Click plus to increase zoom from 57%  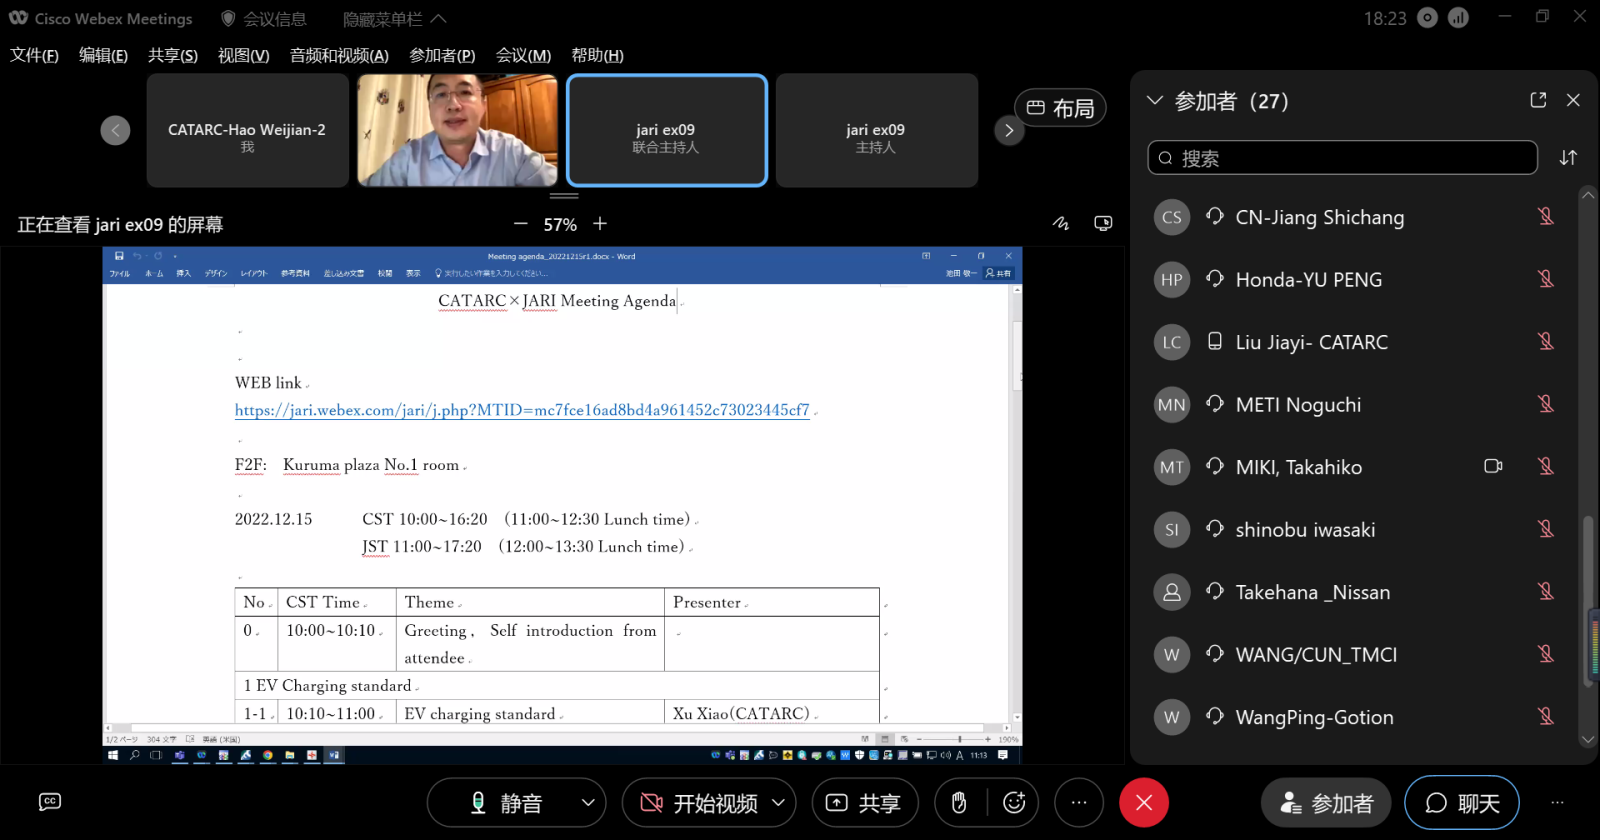[600, 224]
